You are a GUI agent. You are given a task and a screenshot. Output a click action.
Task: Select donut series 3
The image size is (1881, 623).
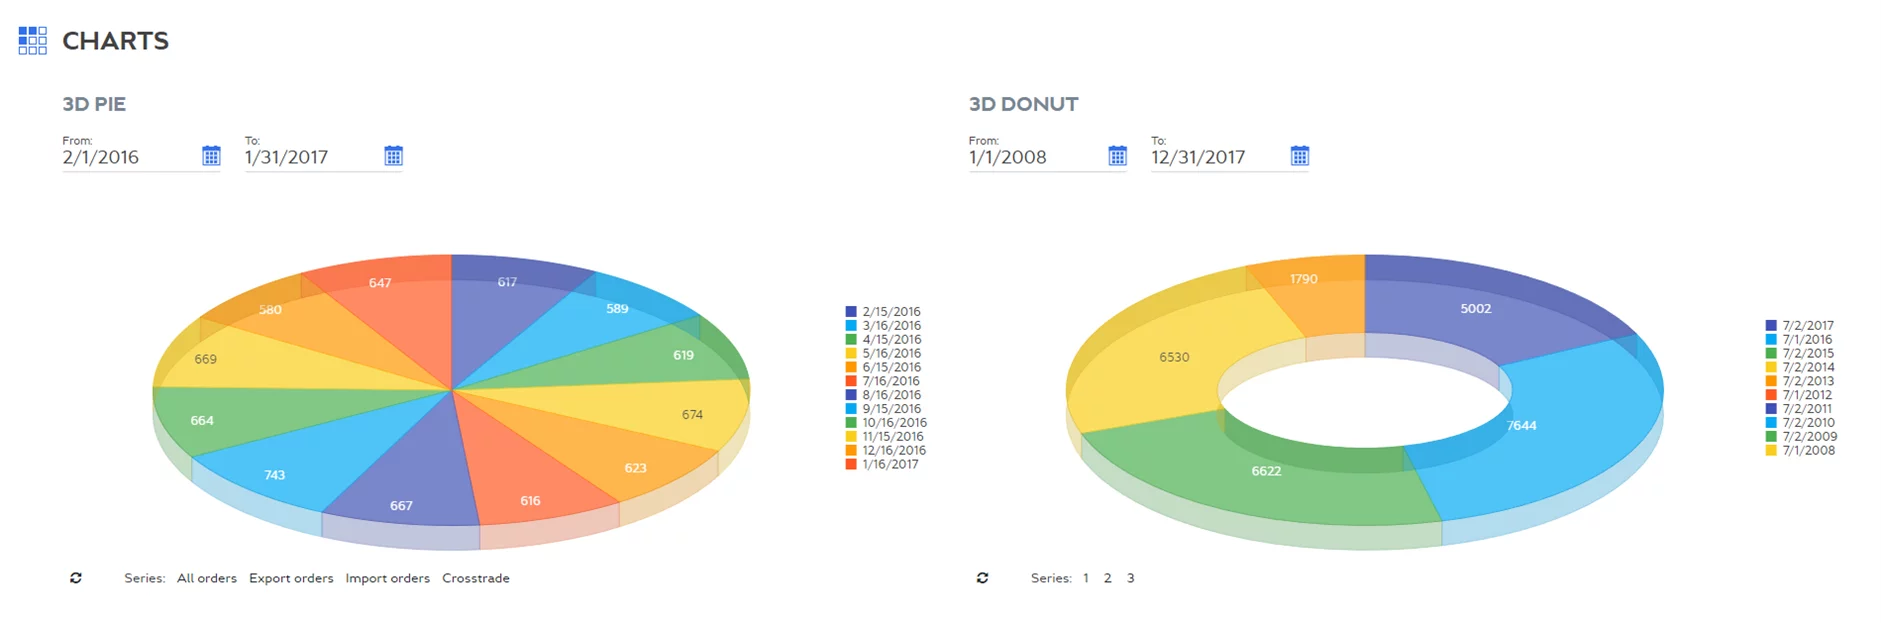[1130, 578]
